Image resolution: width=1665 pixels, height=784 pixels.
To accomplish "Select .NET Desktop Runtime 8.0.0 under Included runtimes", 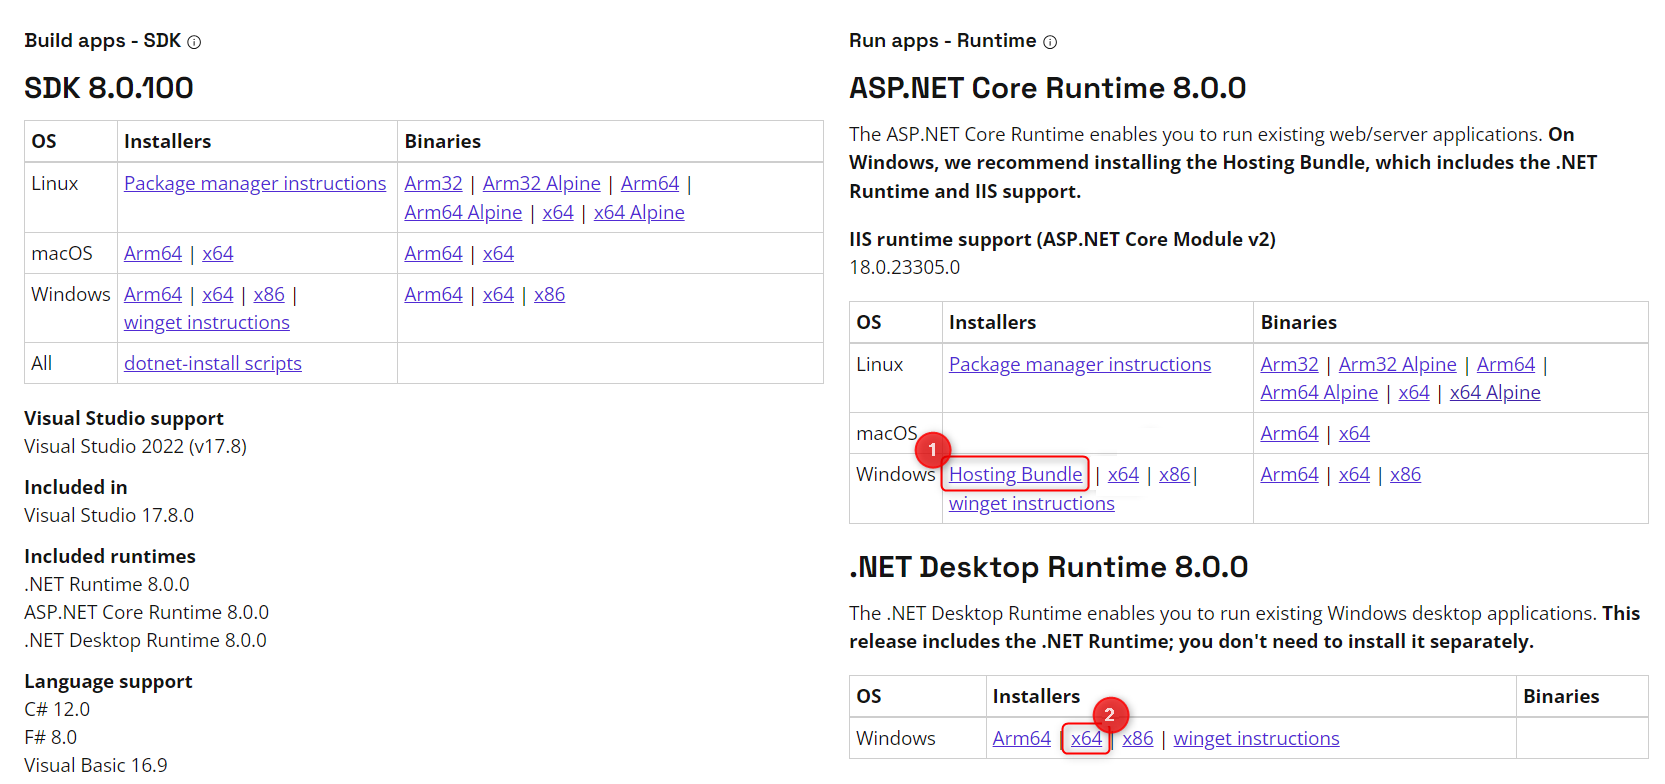I will 145,640.
